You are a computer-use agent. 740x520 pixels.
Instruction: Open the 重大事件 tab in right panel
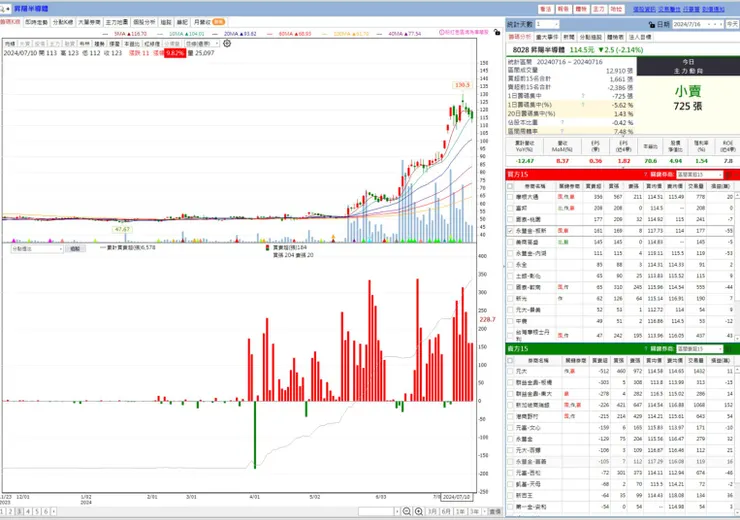[547, 37]
